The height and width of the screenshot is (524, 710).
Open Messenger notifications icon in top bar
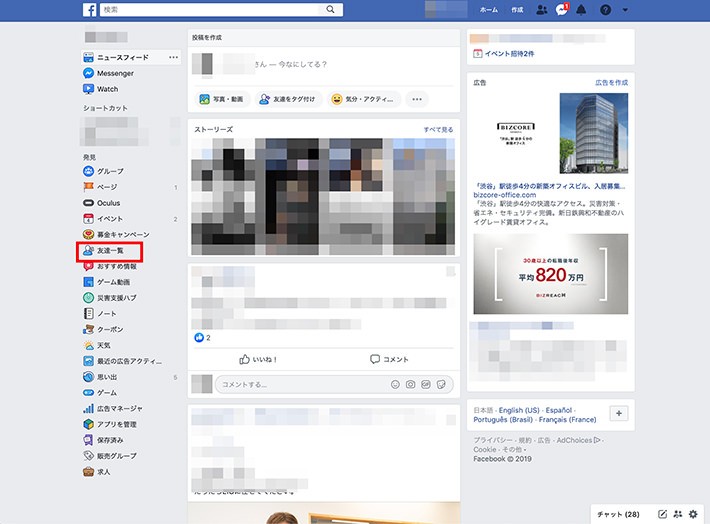pos(562,10)
